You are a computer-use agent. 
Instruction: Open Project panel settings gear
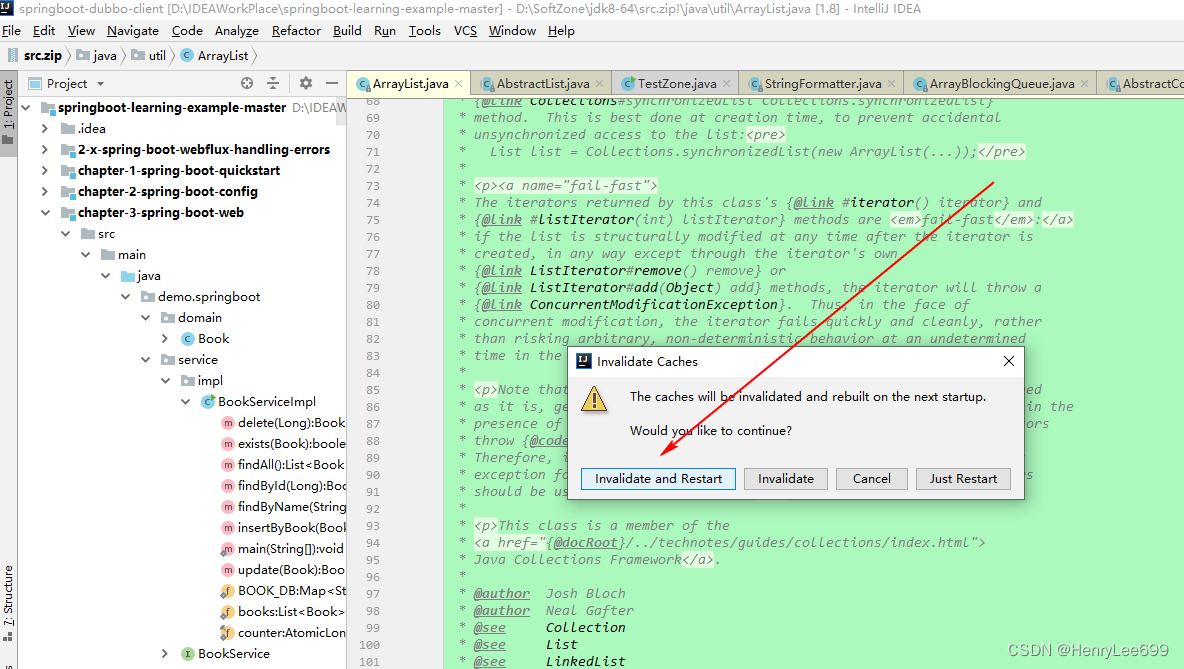305,83
